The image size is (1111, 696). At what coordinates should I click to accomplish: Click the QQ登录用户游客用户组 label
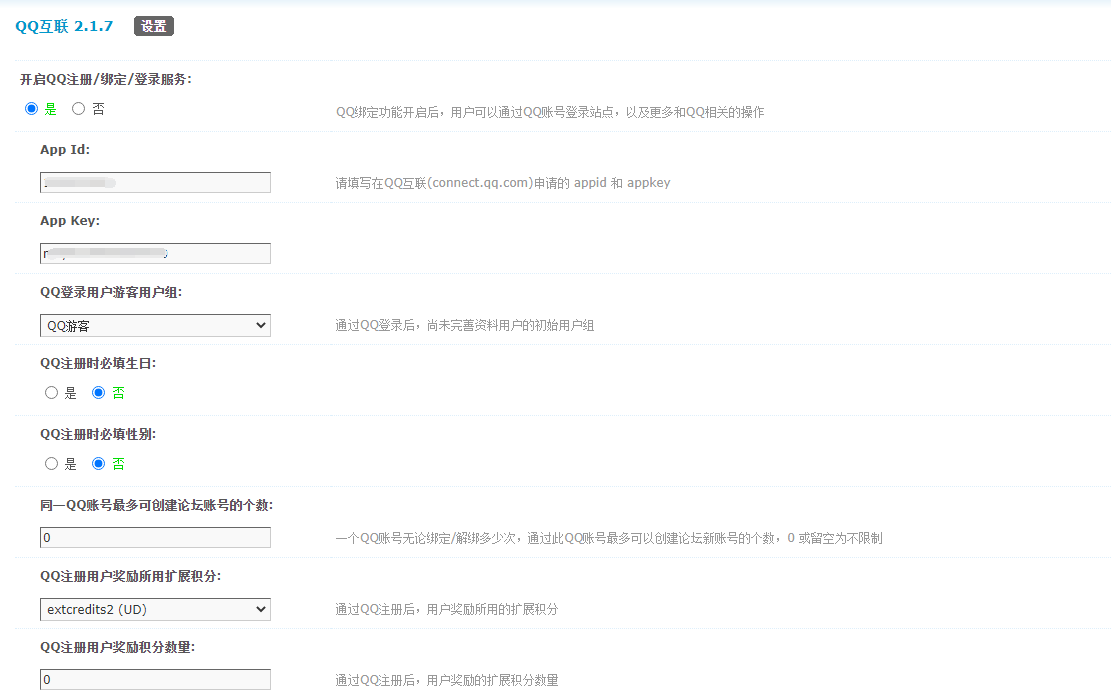pyautogui.click(x=111, y=292)
